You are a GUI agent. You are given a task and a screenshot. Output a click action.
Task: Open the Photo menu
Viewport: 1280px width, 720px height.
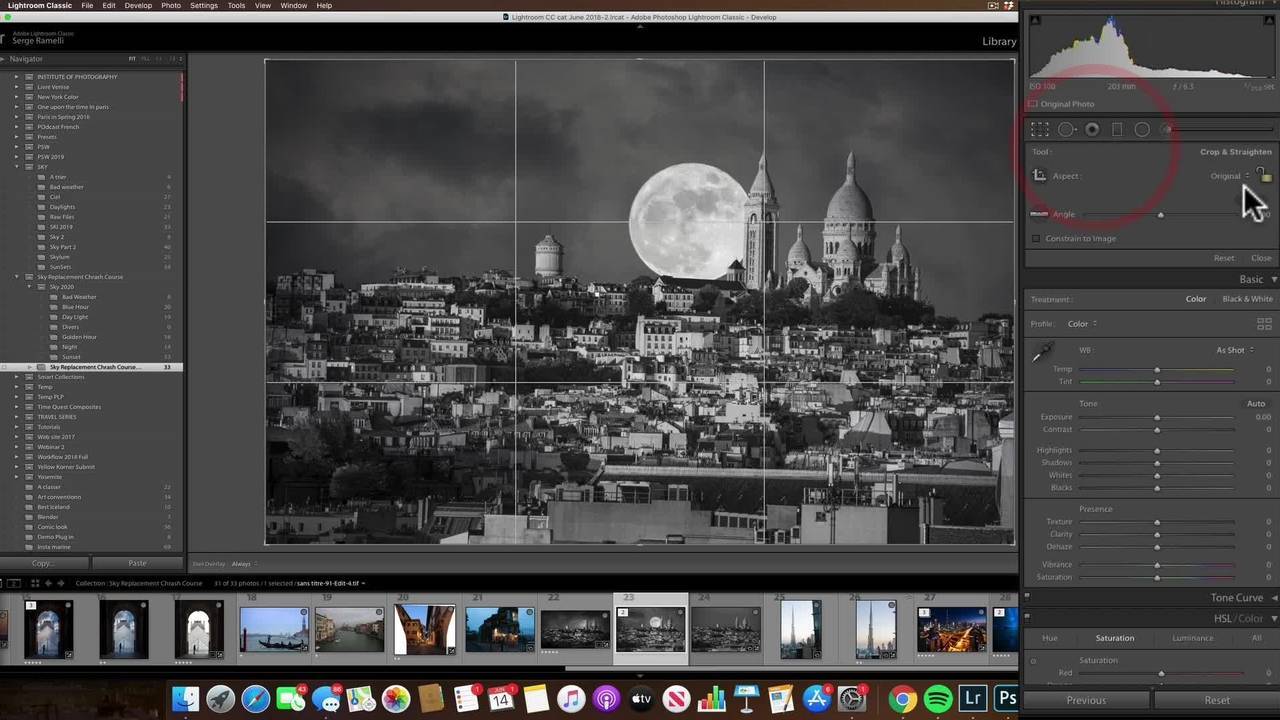click(171, 6)
